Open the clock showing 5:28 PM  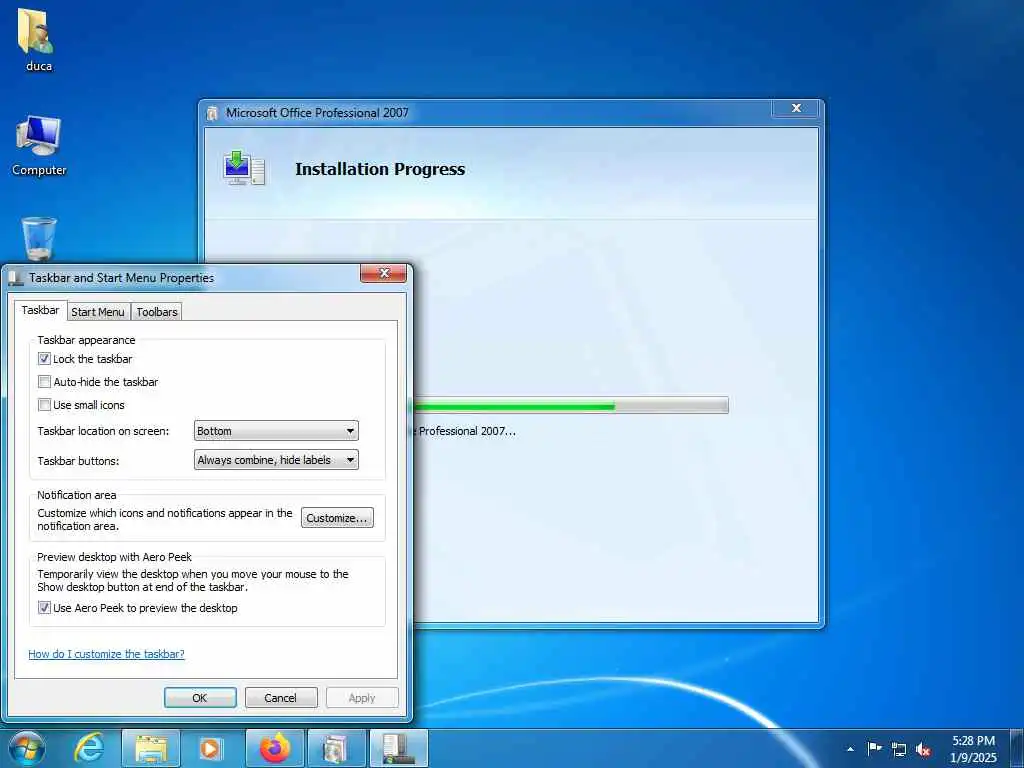(973, 748)
